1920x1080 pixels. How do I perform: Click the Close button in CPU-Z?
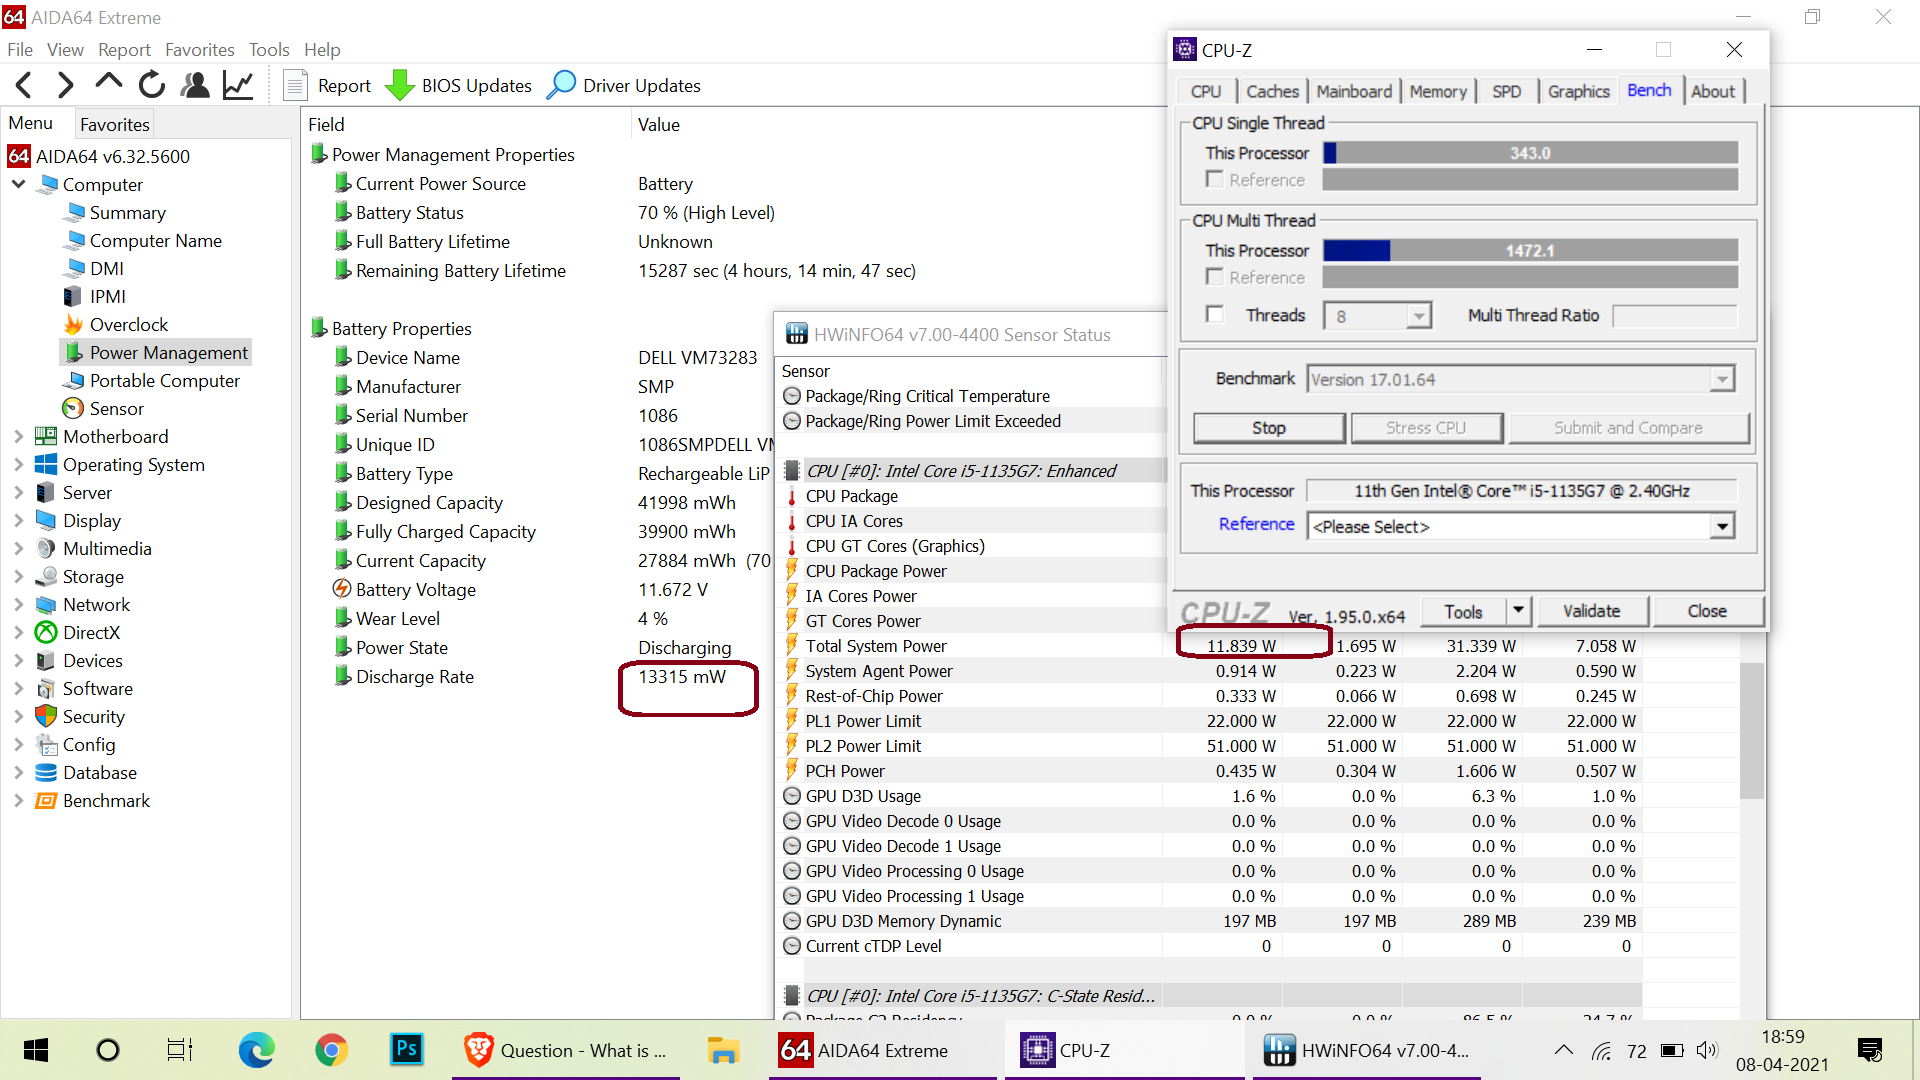coord(1707,611)
